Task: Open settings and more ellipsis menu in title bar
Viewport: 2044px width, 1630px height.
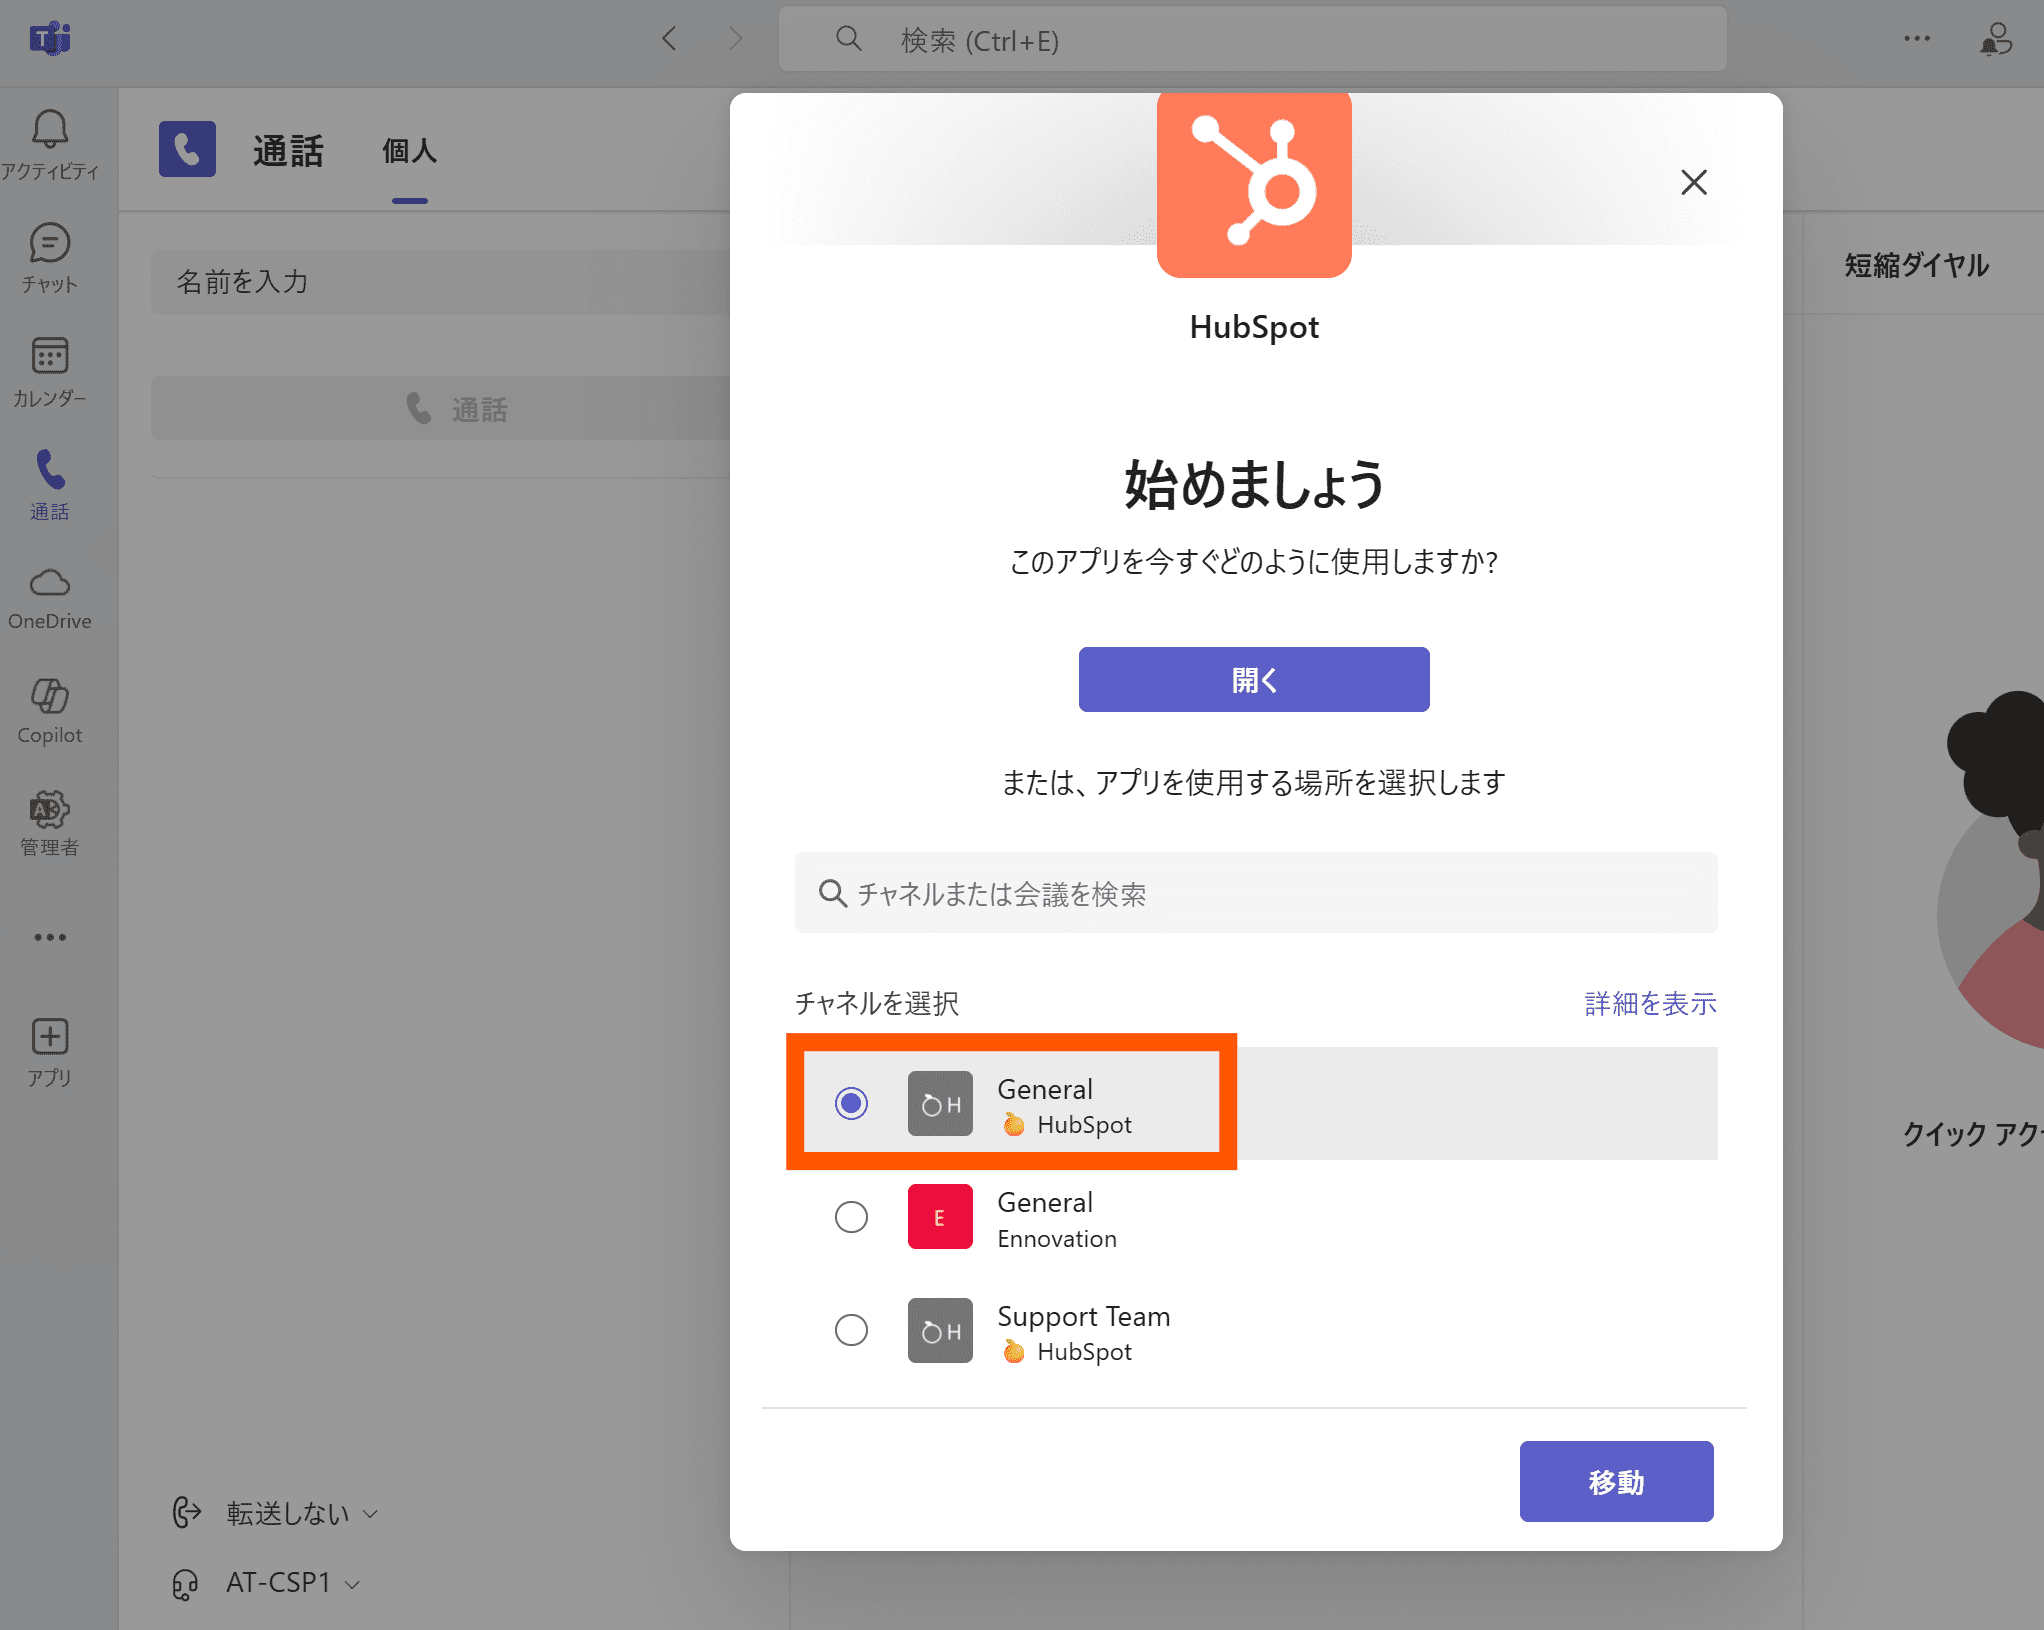Action: tap(1916, 39)
